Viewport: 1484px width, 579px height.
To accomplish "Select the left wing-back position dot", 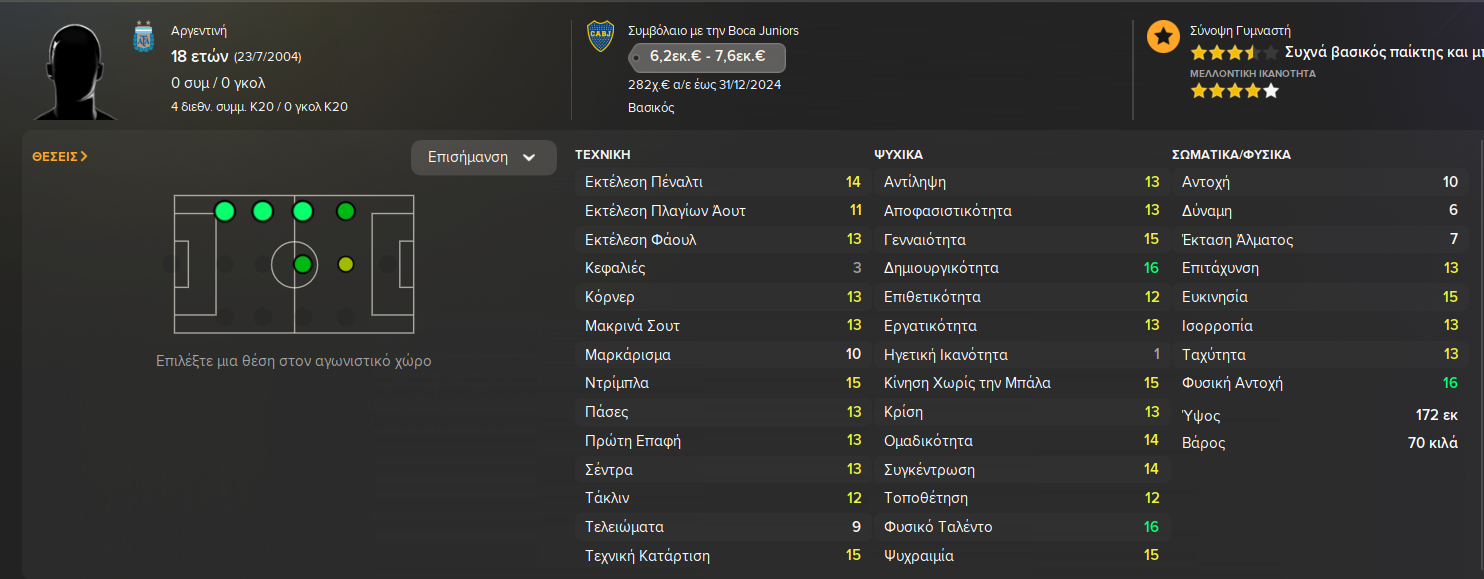I will [263, 211].
